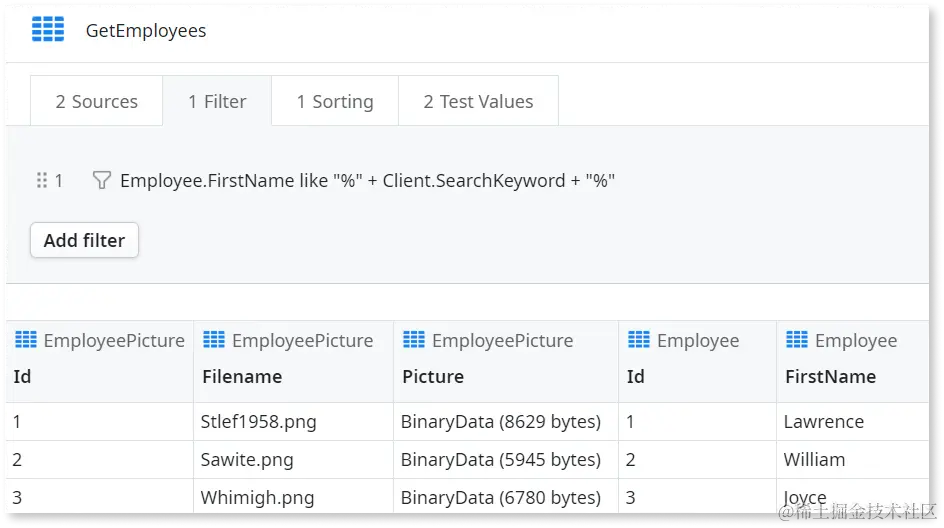The height and width of the screenshot is (528, 944).
Task: Select the Stlef1958.png cell
Action: coord(293,421)
